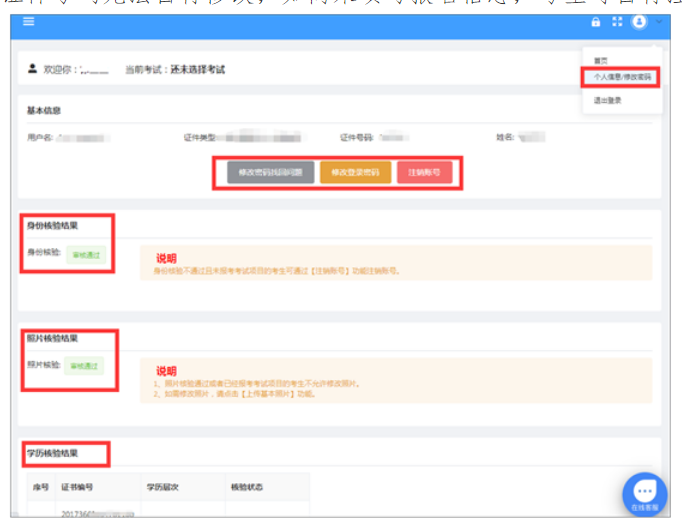This screenshot has height=522, width=682.
Task: Click the user avatar icon in the header
Action: click(x=639, y=22)
